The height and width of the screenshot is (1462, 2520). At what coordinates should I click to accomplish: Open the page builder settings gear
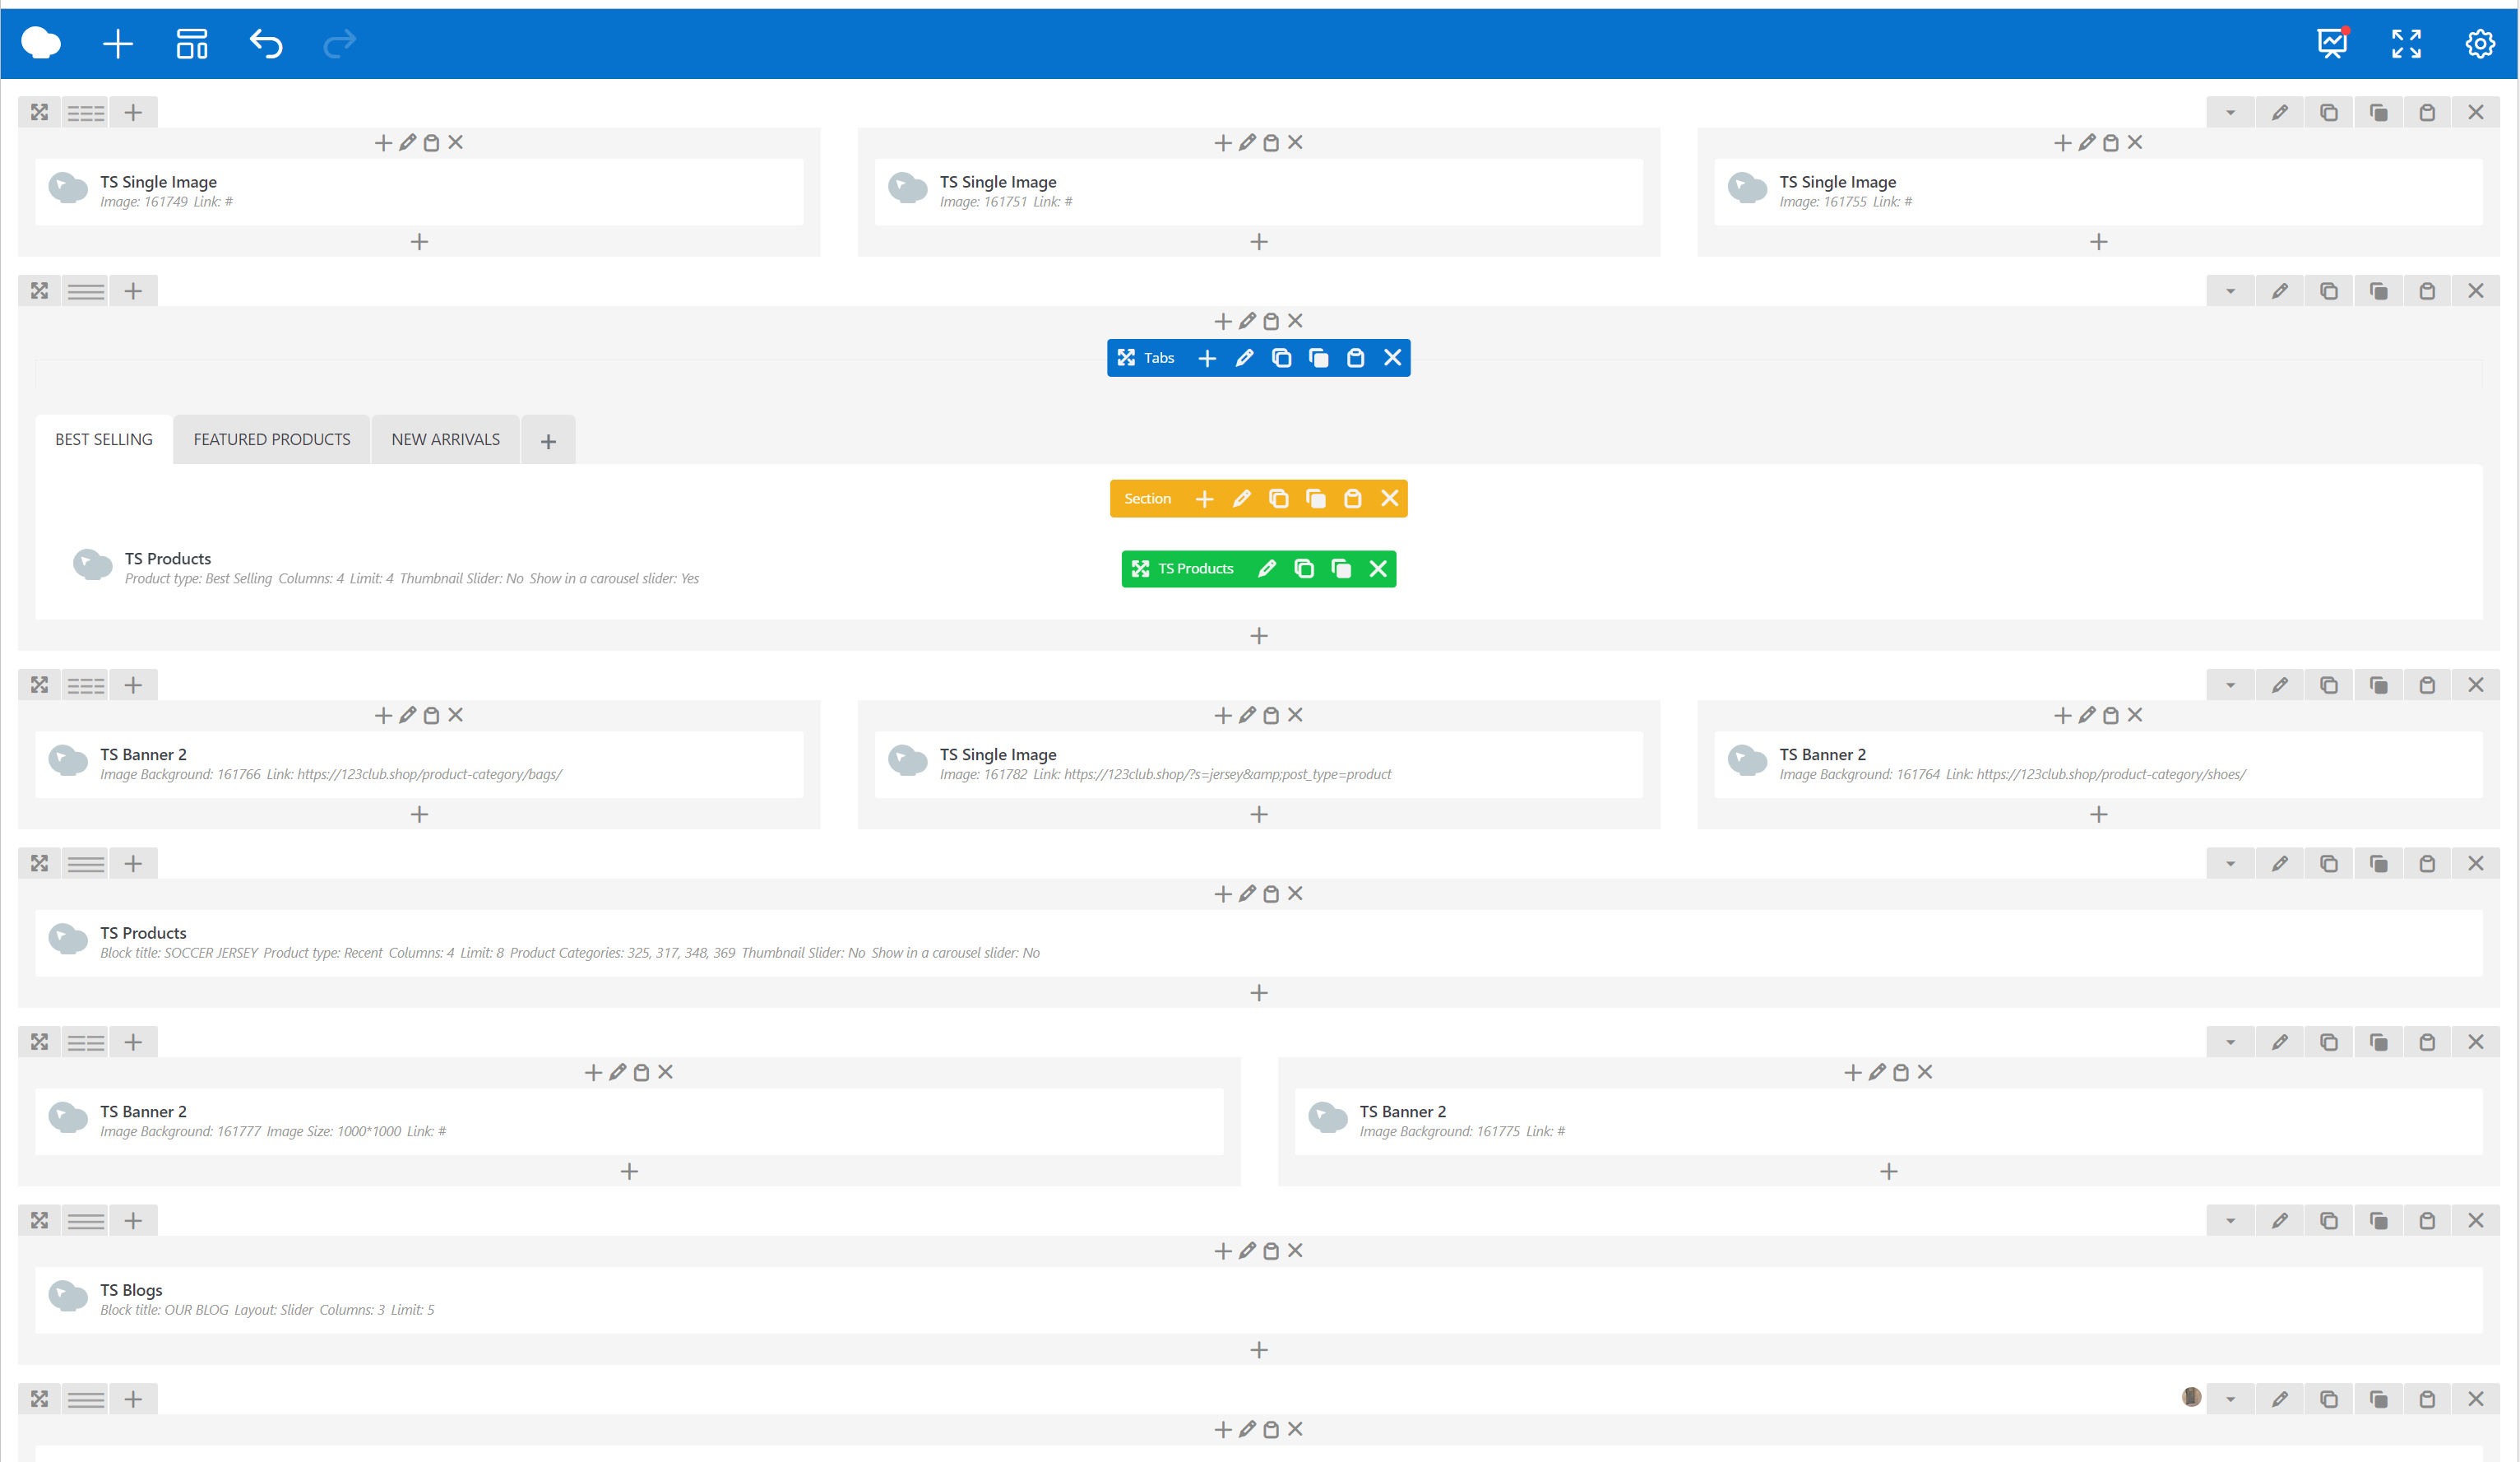[x=2479, y=44]
